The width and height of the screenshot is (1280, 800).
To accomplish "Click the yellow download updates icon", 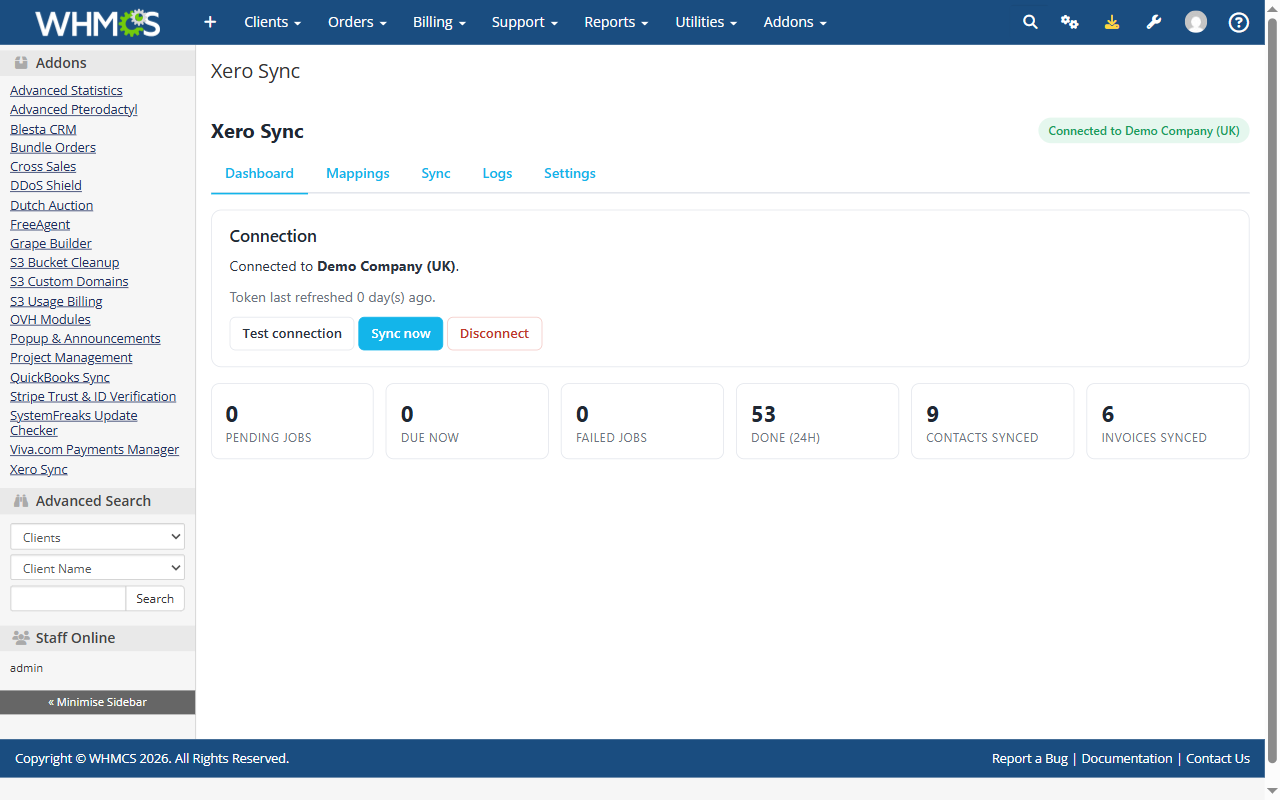I will point(1112,22).
